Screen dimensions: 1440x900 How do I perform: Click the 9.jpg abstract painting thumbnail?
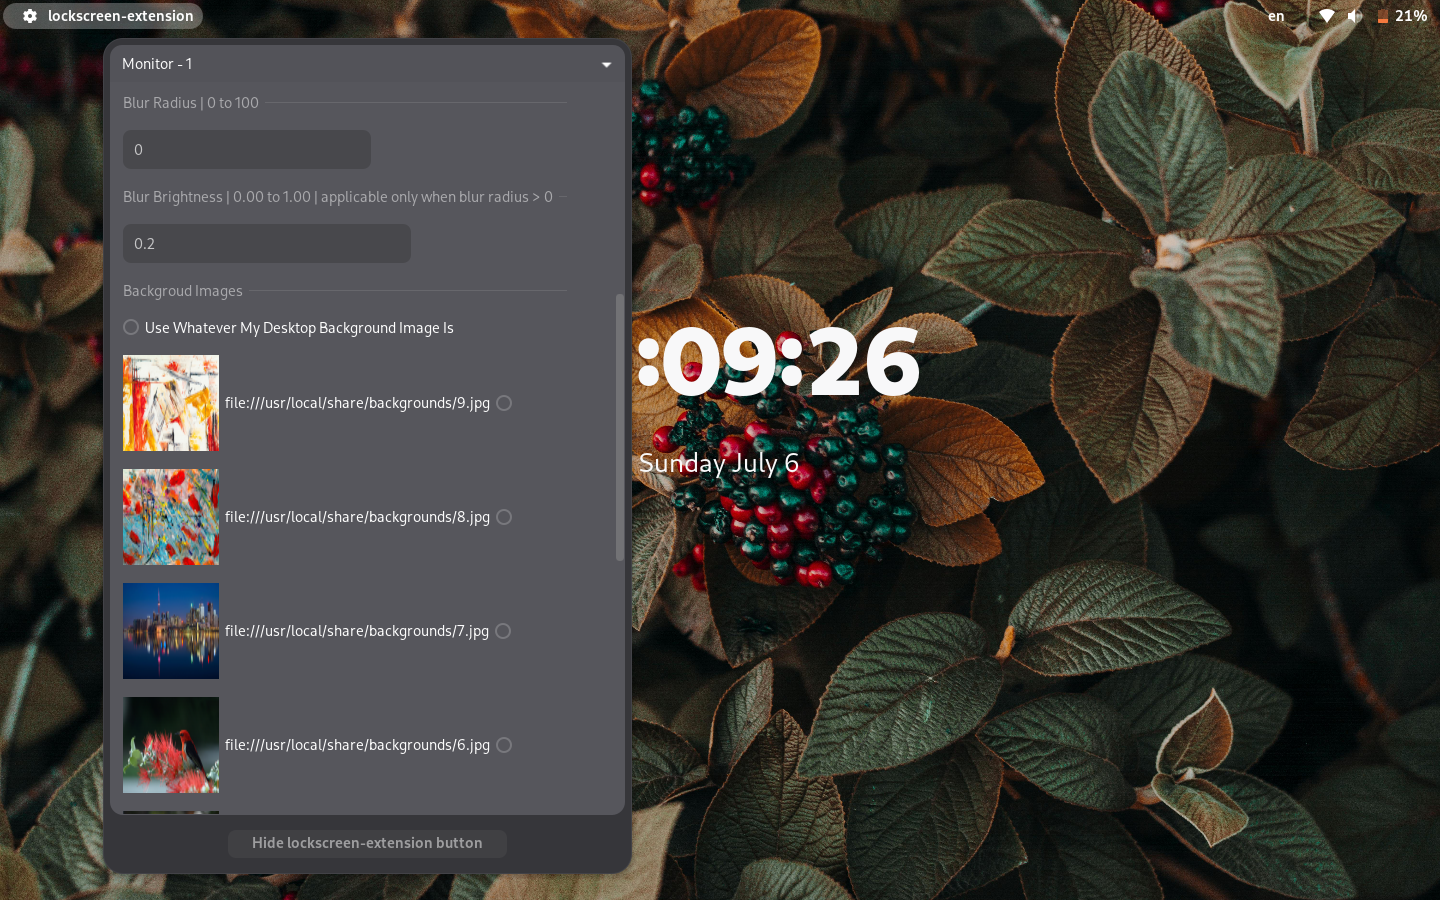click(171, 403)
